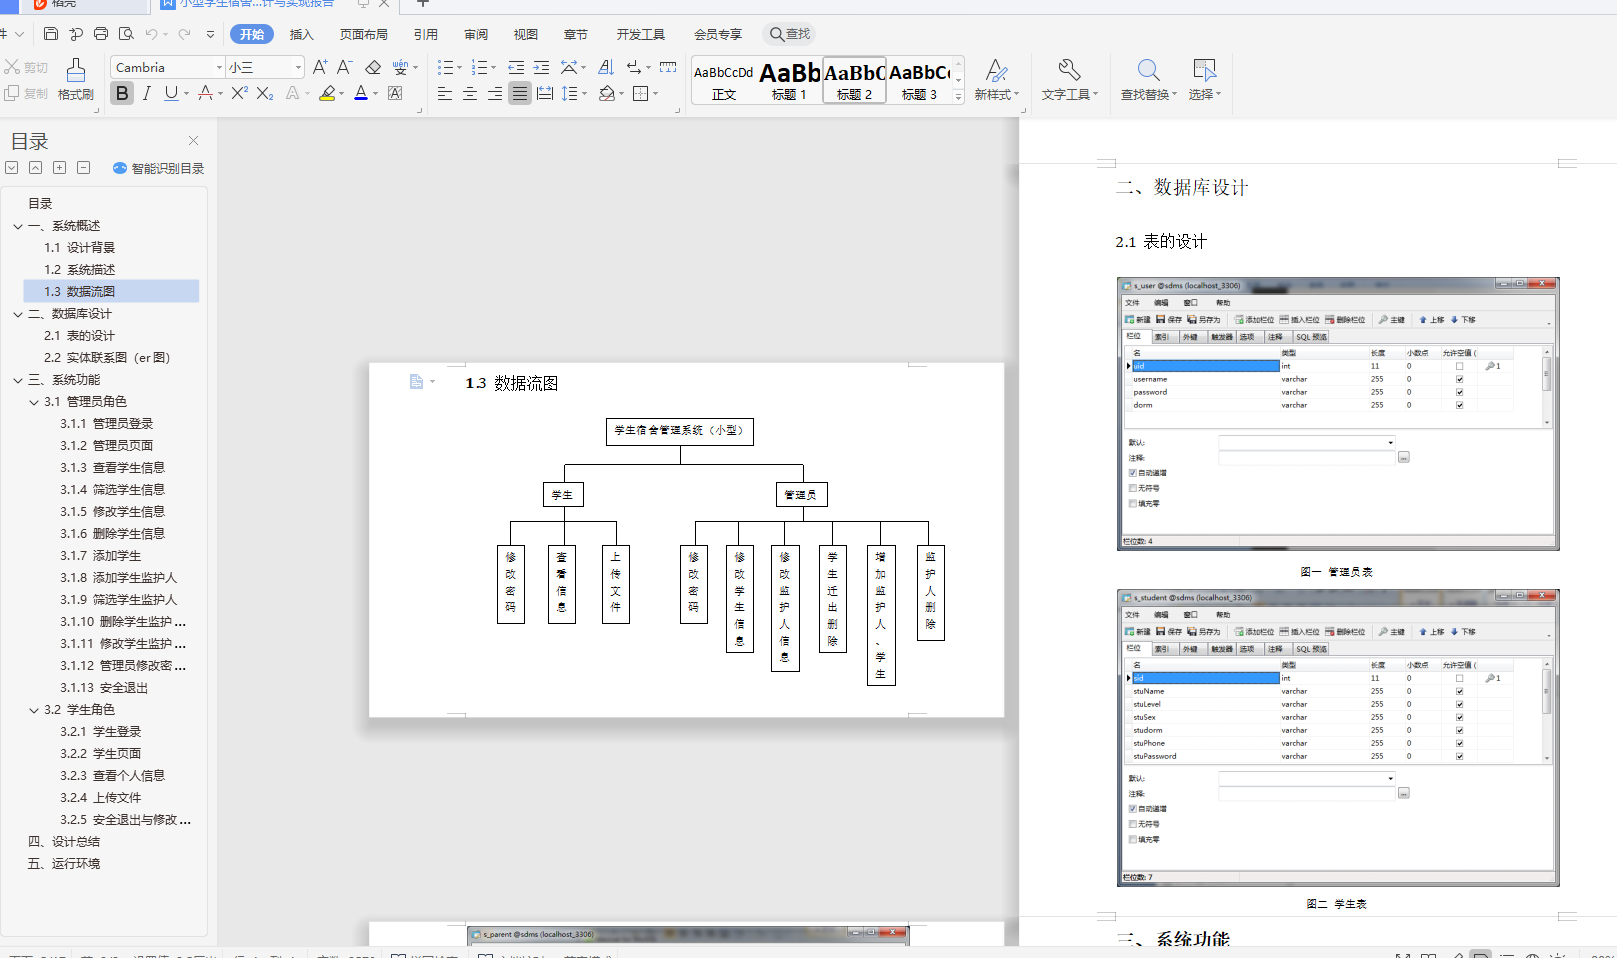Click distributed alignment icon
Viewport: 1617px width, 958px height.
[545, 93]
